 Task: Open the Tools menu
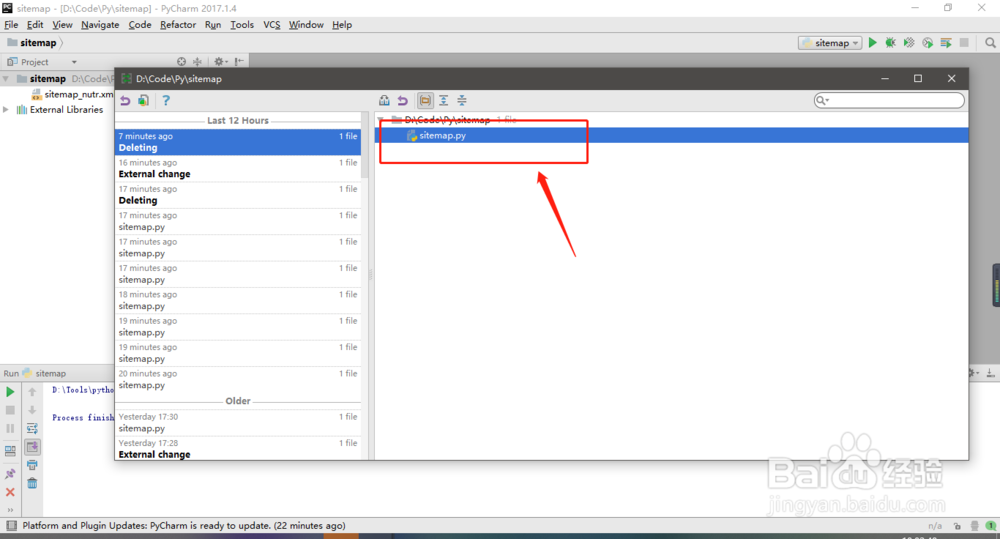242,25
